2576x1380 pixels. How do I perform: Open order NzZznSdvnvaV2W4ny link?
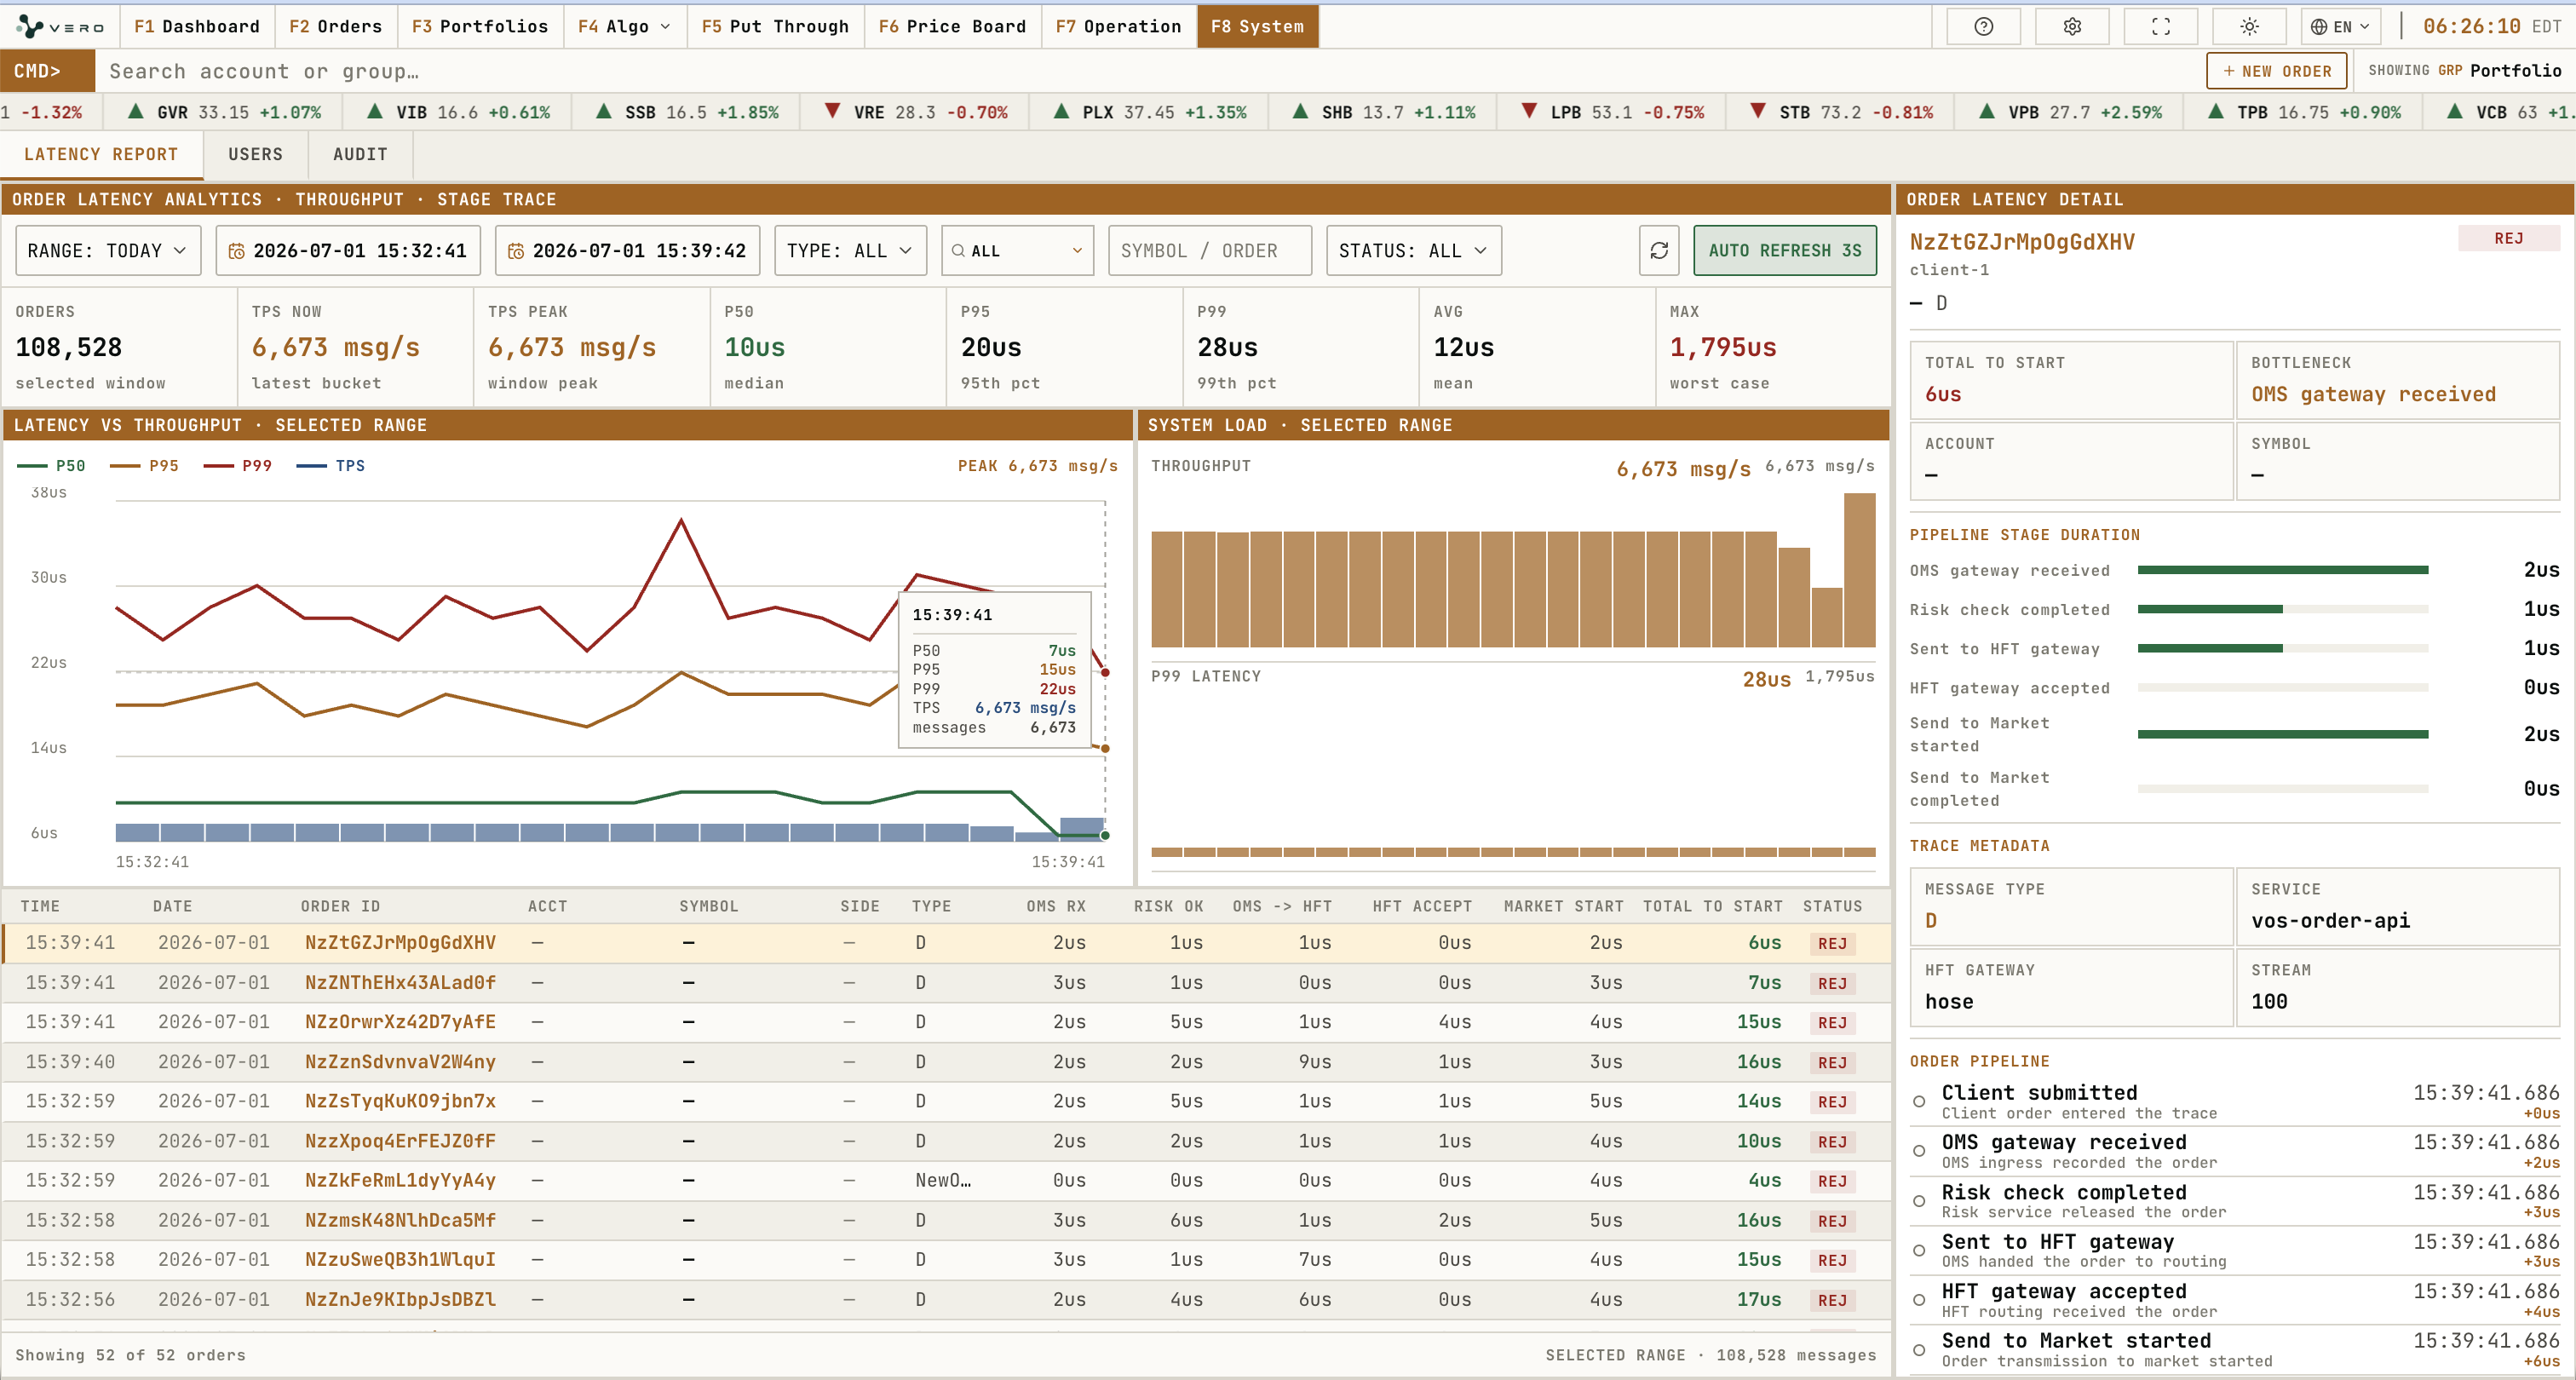pyautogui.click(x=400, y=1062)
